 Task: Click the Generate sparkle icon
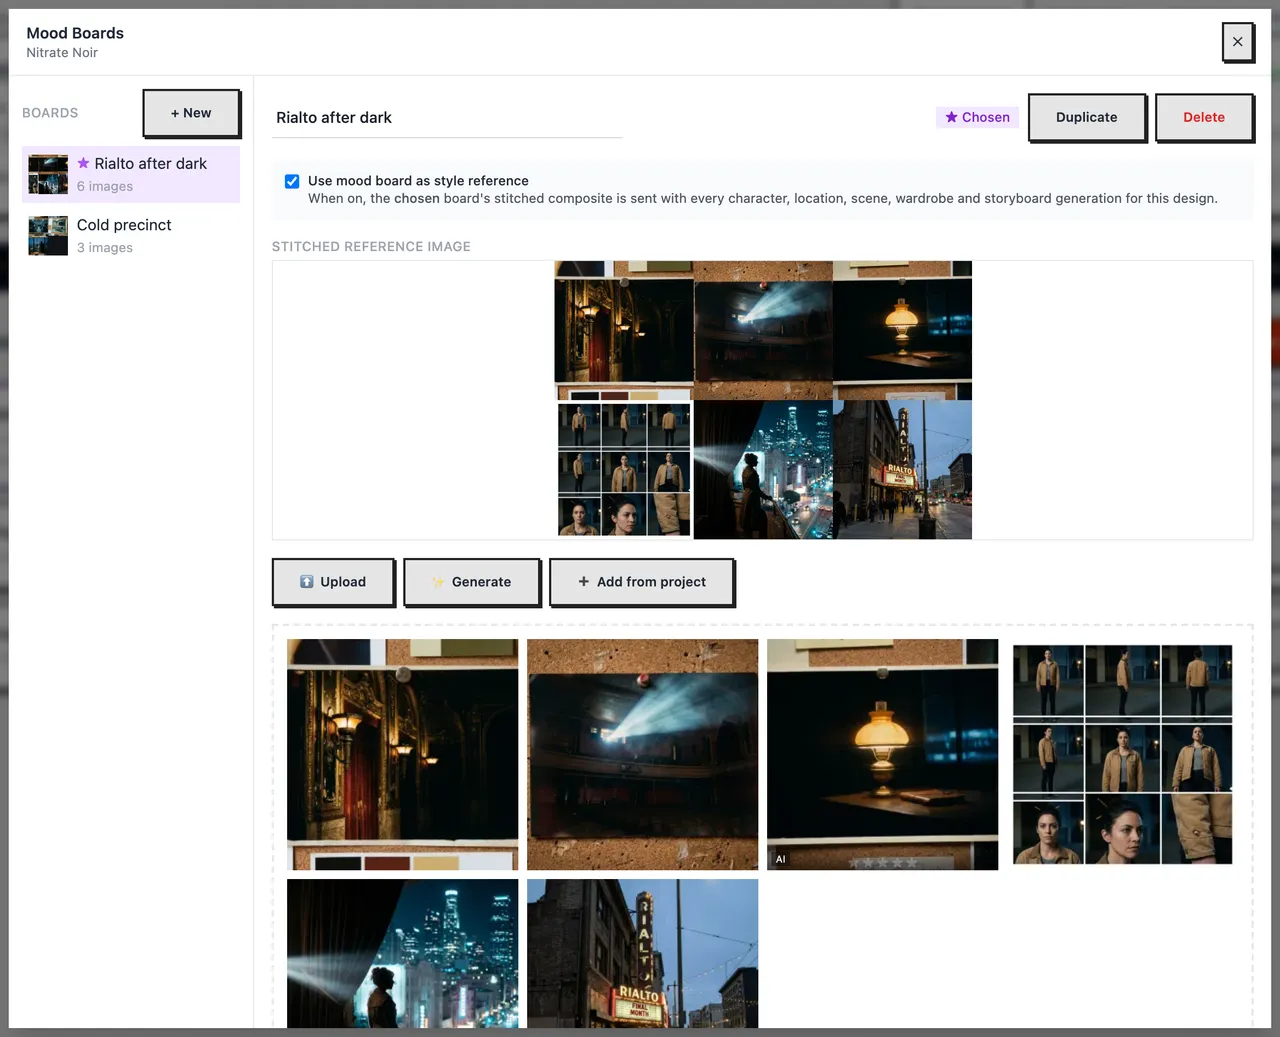tap(438, 582)
